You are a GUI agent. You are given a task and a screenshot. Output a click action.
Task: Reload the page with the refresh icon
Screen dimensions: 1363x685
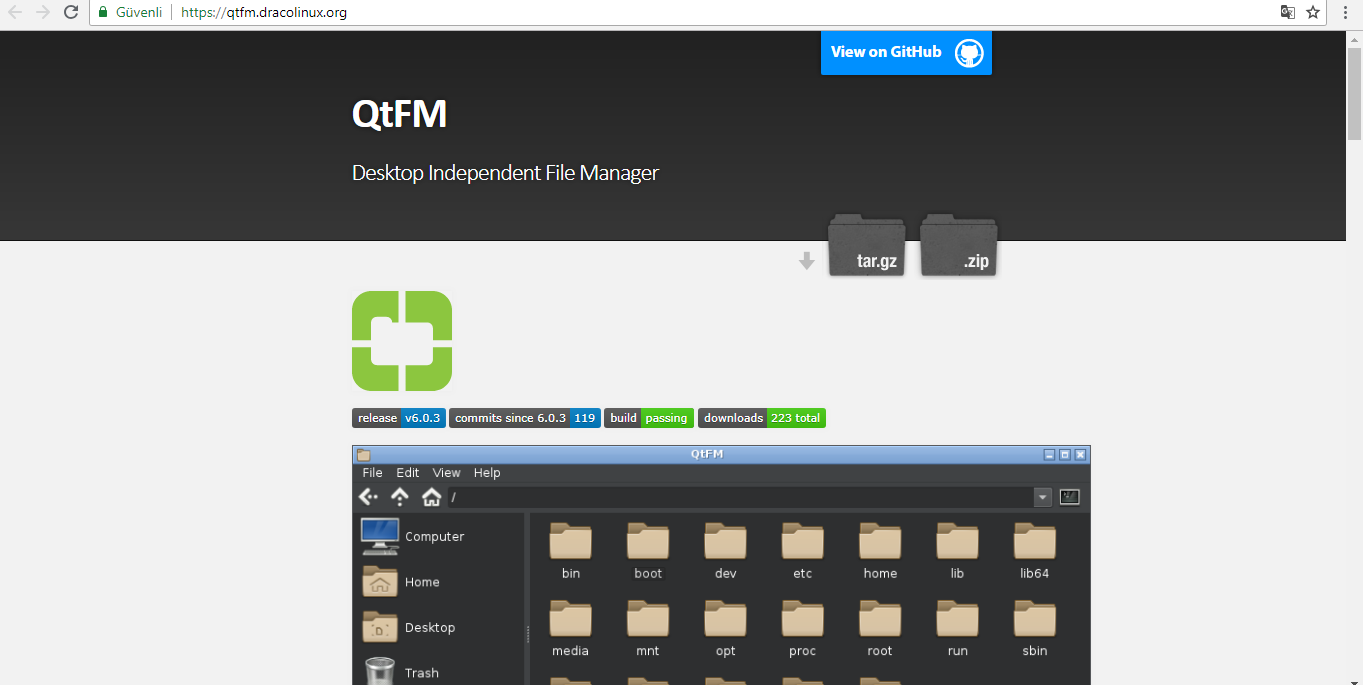[x=71, y=12]
